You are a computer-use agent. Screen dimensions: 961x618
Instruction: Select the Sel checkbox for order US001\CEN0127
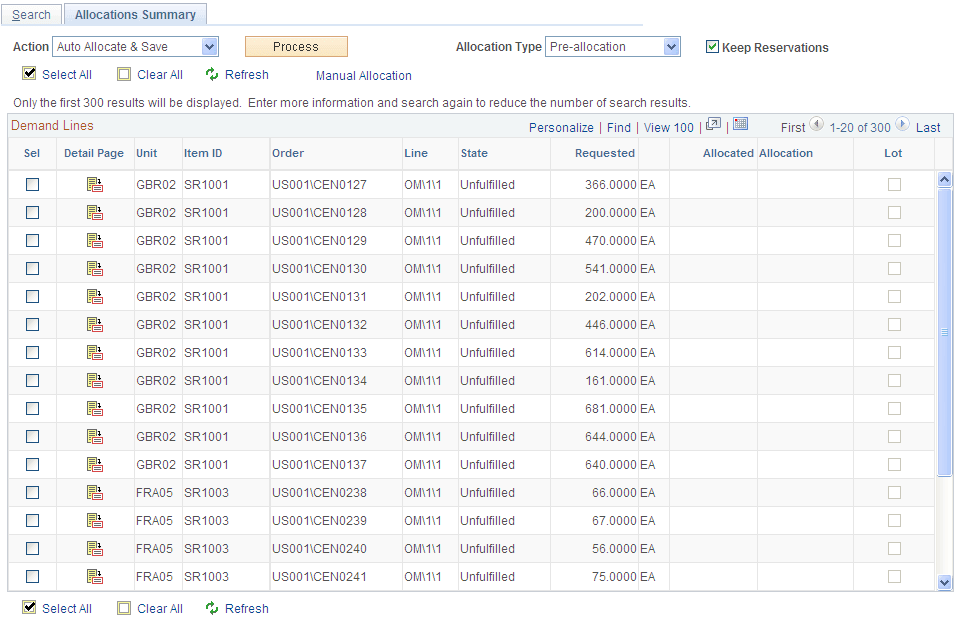31,184
